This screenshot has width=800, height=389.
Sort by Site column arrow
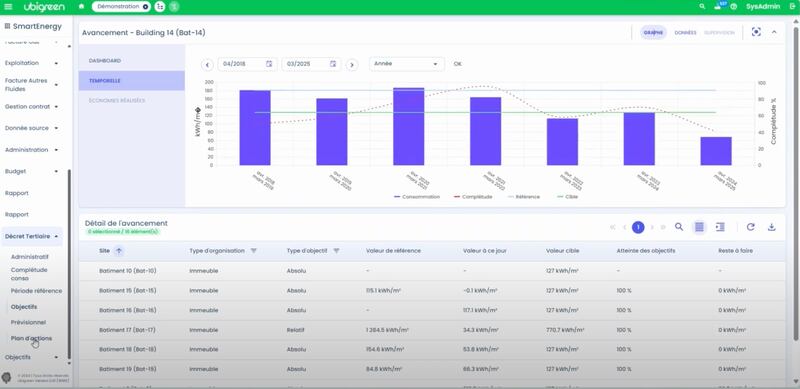[x=119, y=251]
